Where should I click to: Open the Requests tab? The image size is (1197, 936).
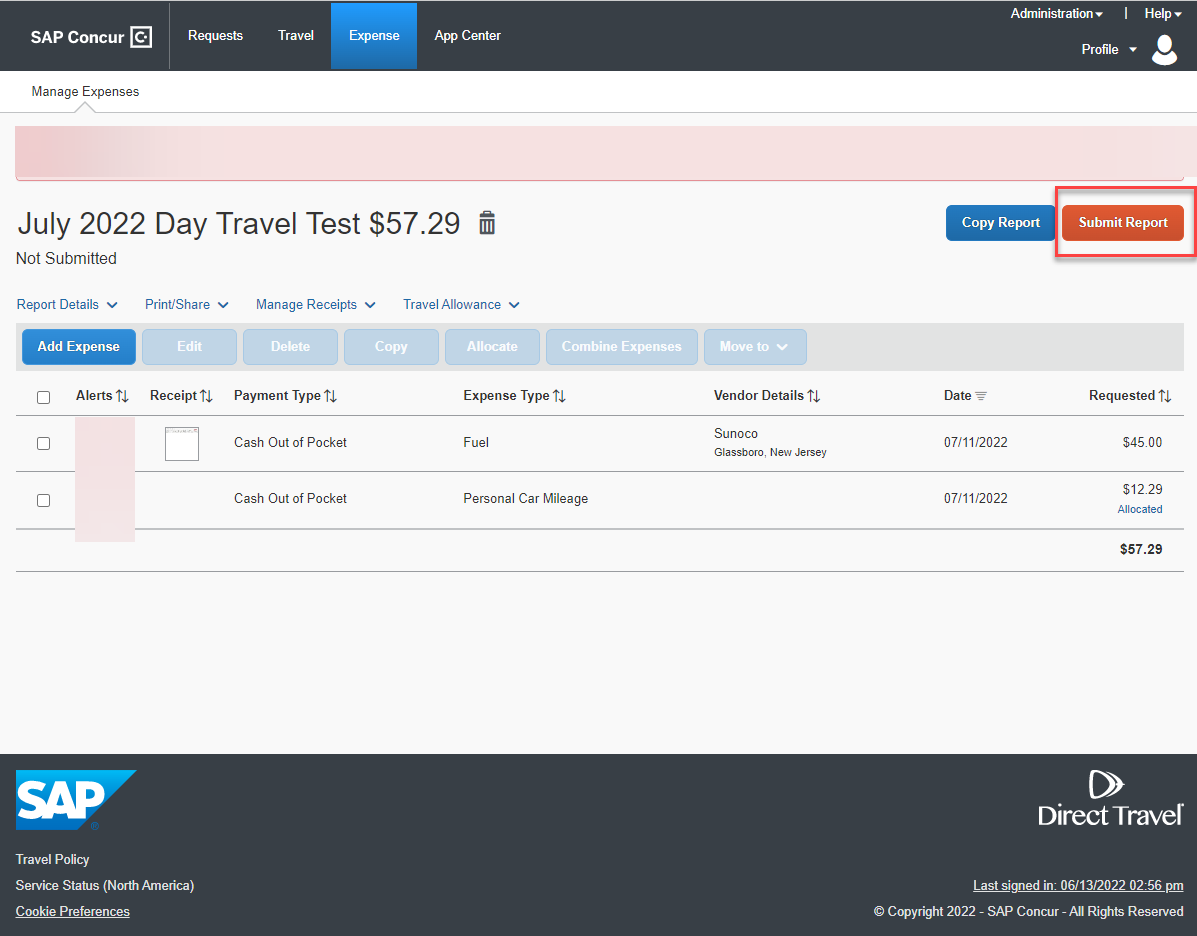click(x=215, y=36)
